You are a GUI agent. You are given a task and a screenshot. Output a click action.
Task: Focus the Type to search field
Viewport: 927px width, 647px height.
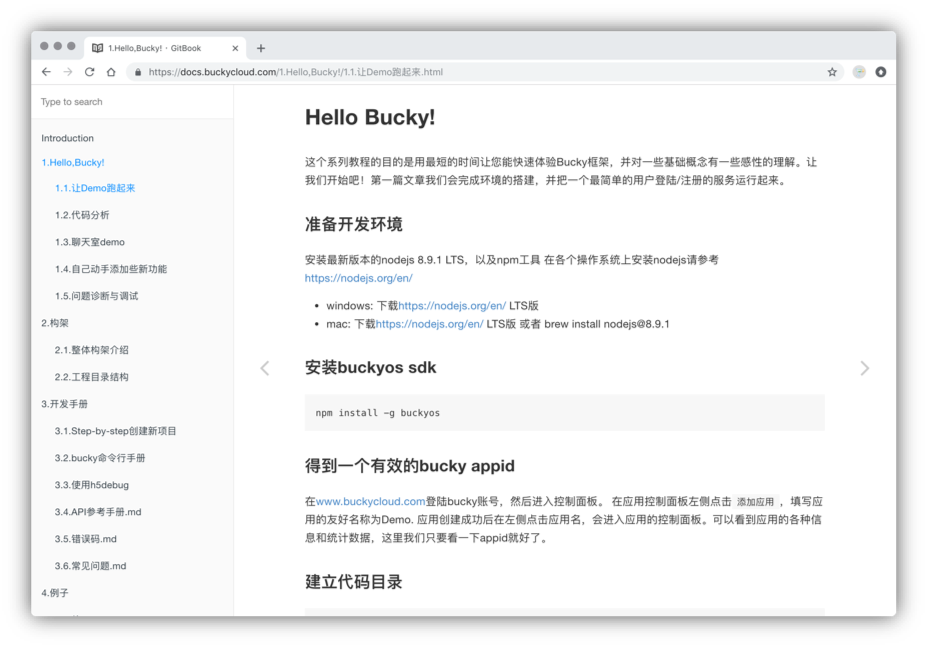click(x=132, y=102)
